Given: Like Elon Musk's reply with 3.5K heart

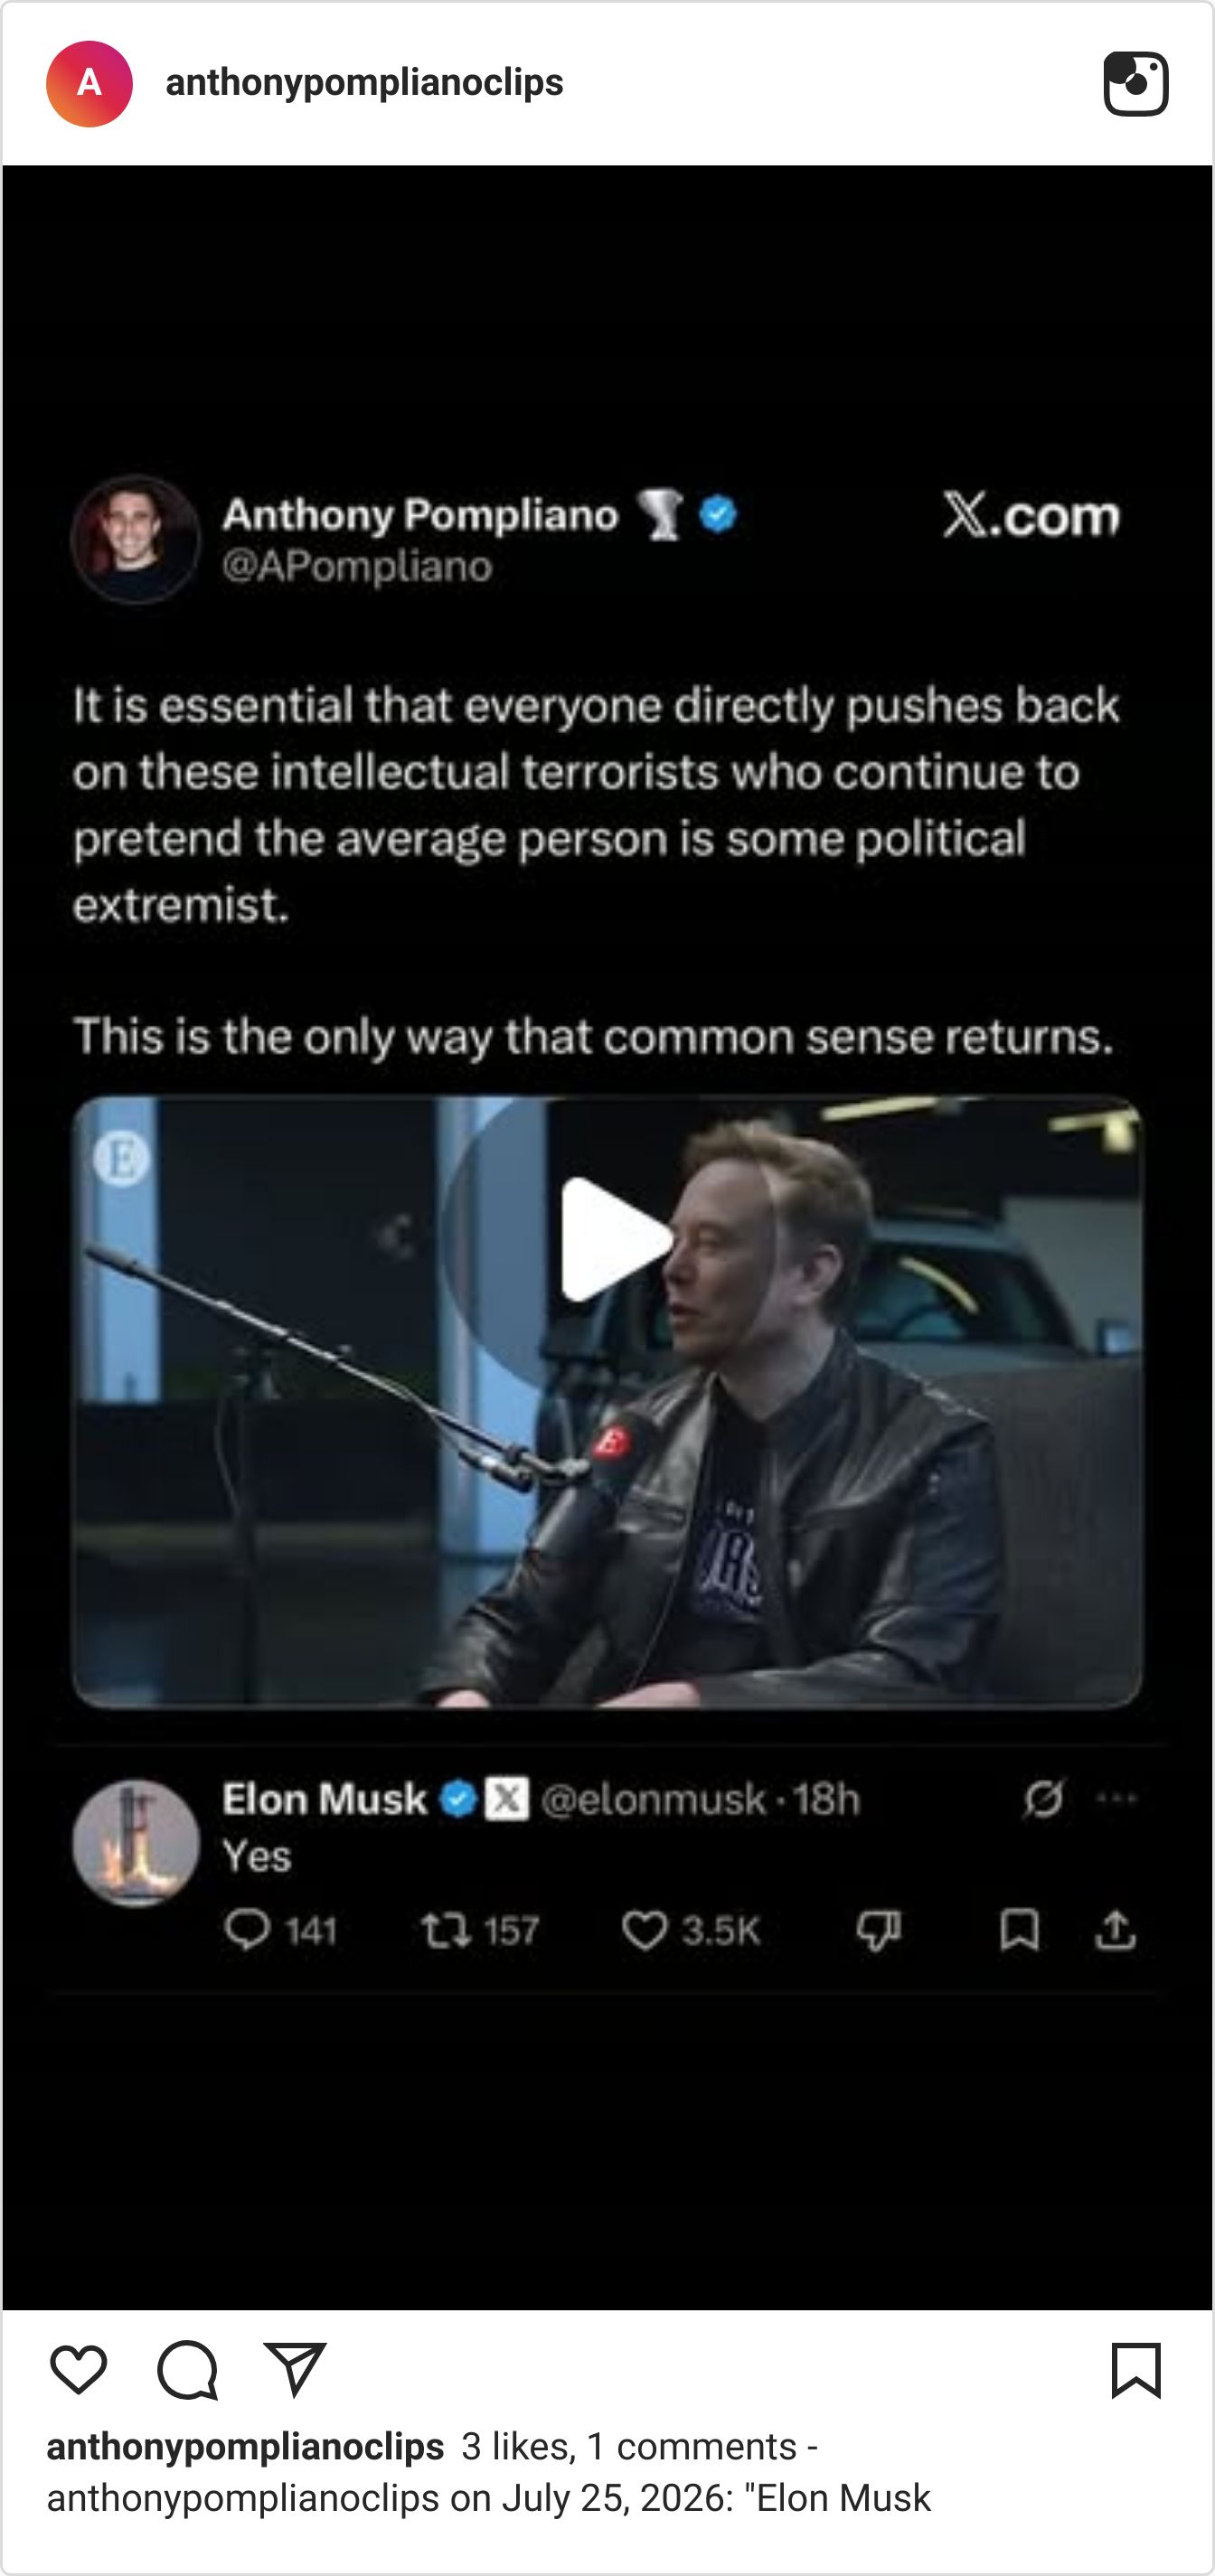Looking at the screenshot, I should tap(644, 1930).
